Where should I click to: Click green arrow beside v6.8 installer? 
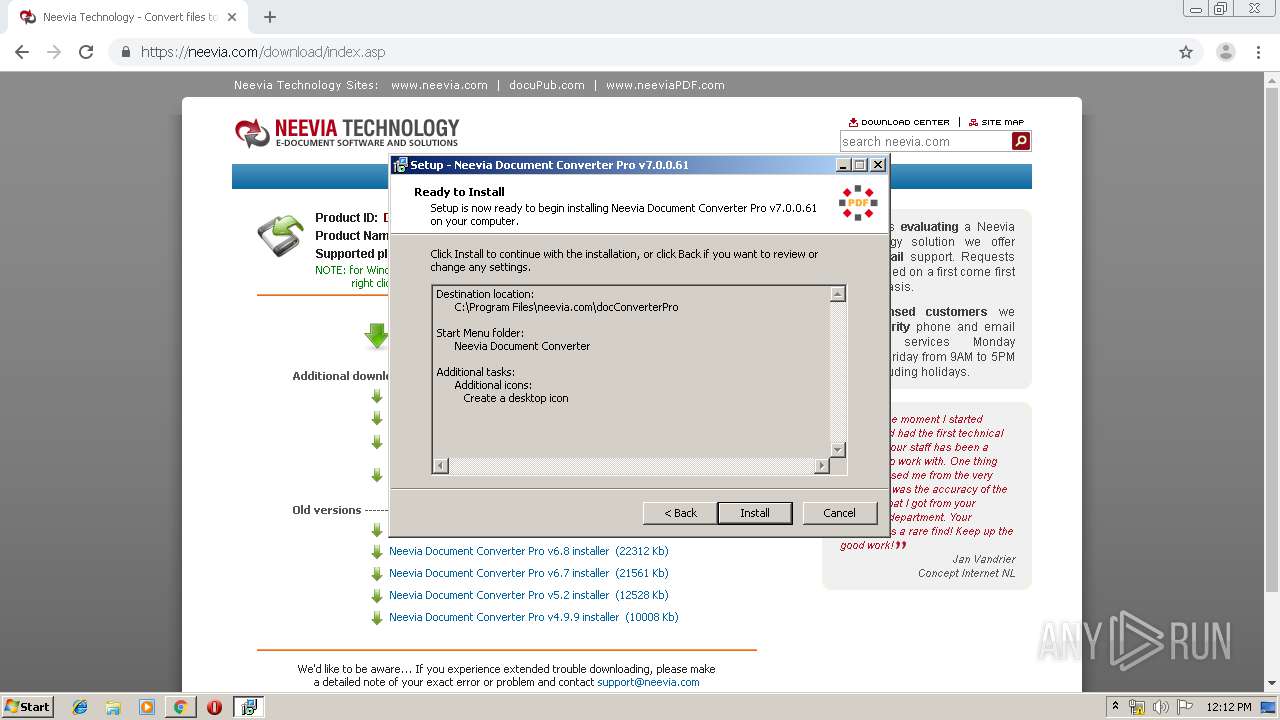[x=377, y=552]
